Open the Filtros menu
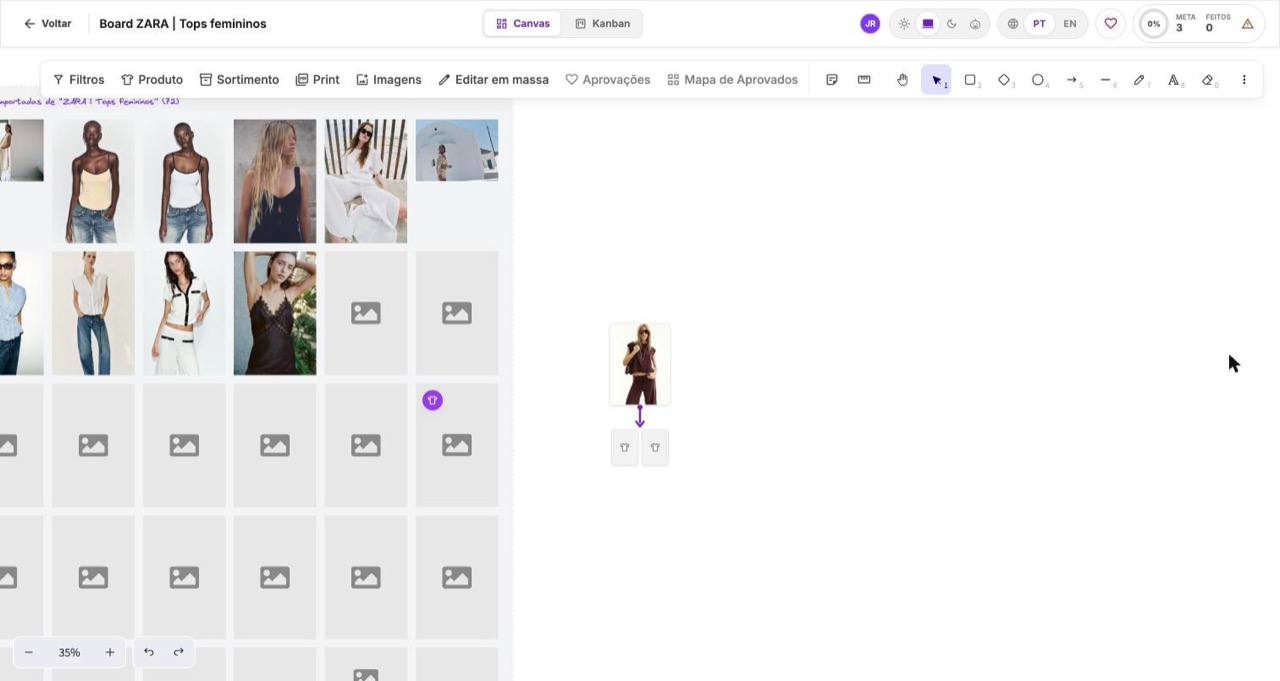 click(x=78, y=80)
